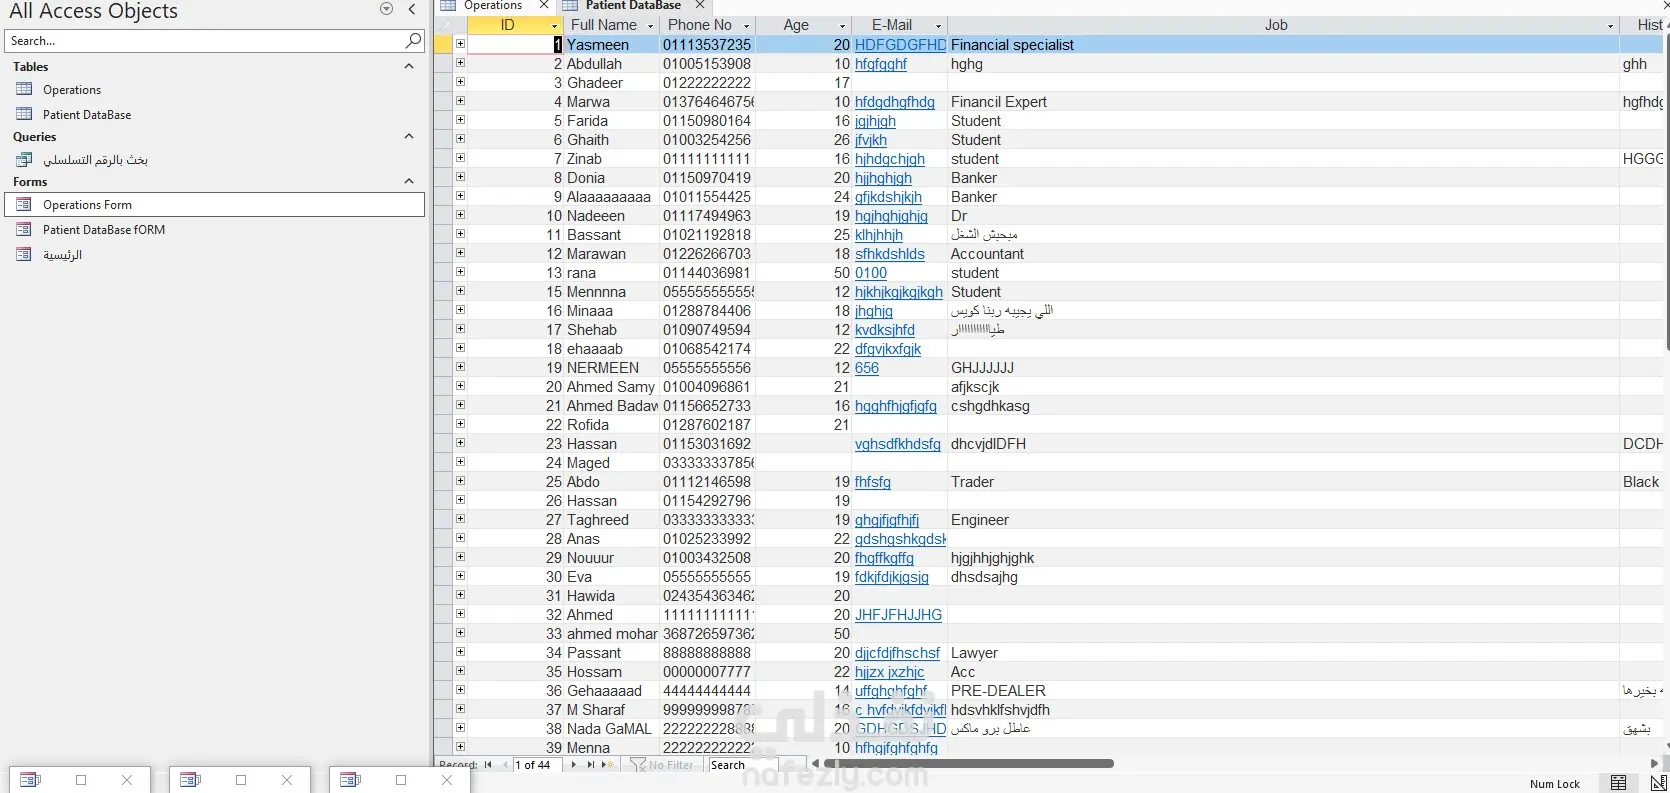The width and height of the screenshot is (1670, 793).
Task: Open Operations table in navigation pane
Action: [x=72, y=90]
